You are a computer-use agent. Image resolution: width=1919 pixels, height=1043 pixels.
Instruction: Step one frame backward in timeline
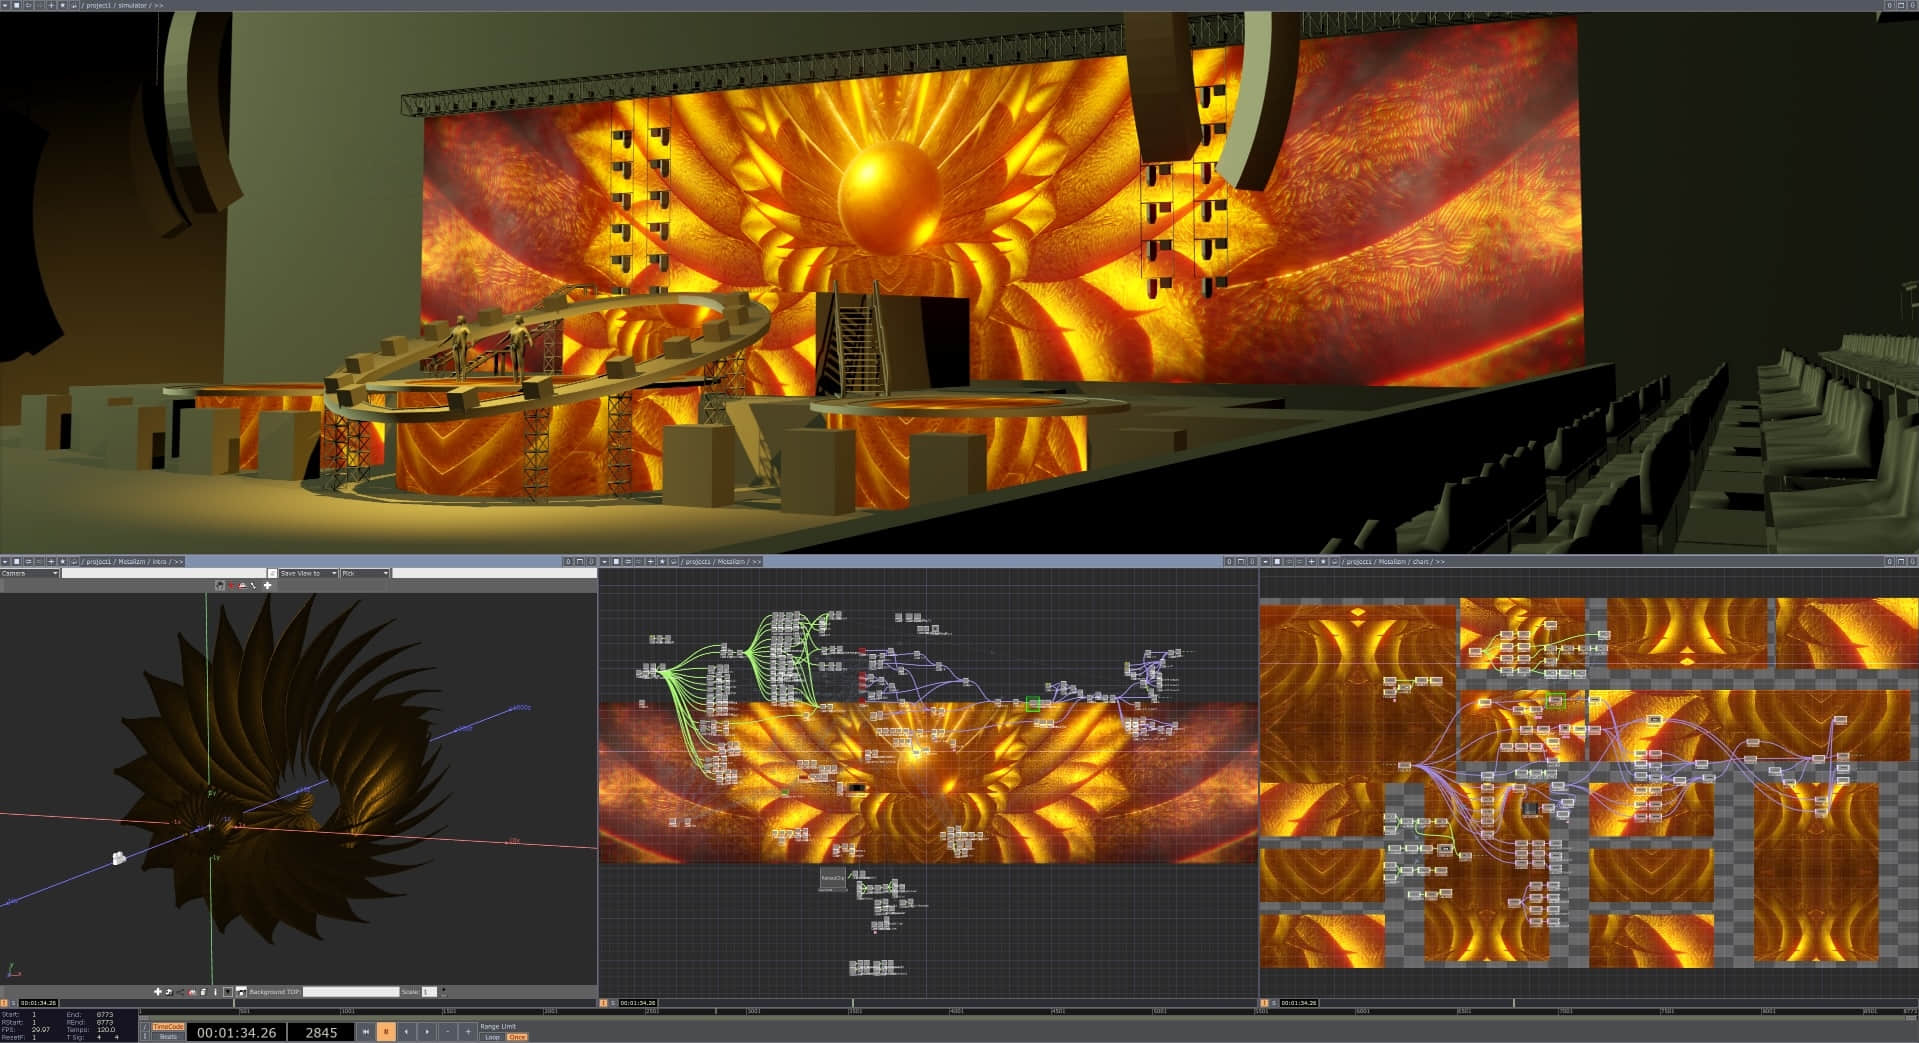406,1032
